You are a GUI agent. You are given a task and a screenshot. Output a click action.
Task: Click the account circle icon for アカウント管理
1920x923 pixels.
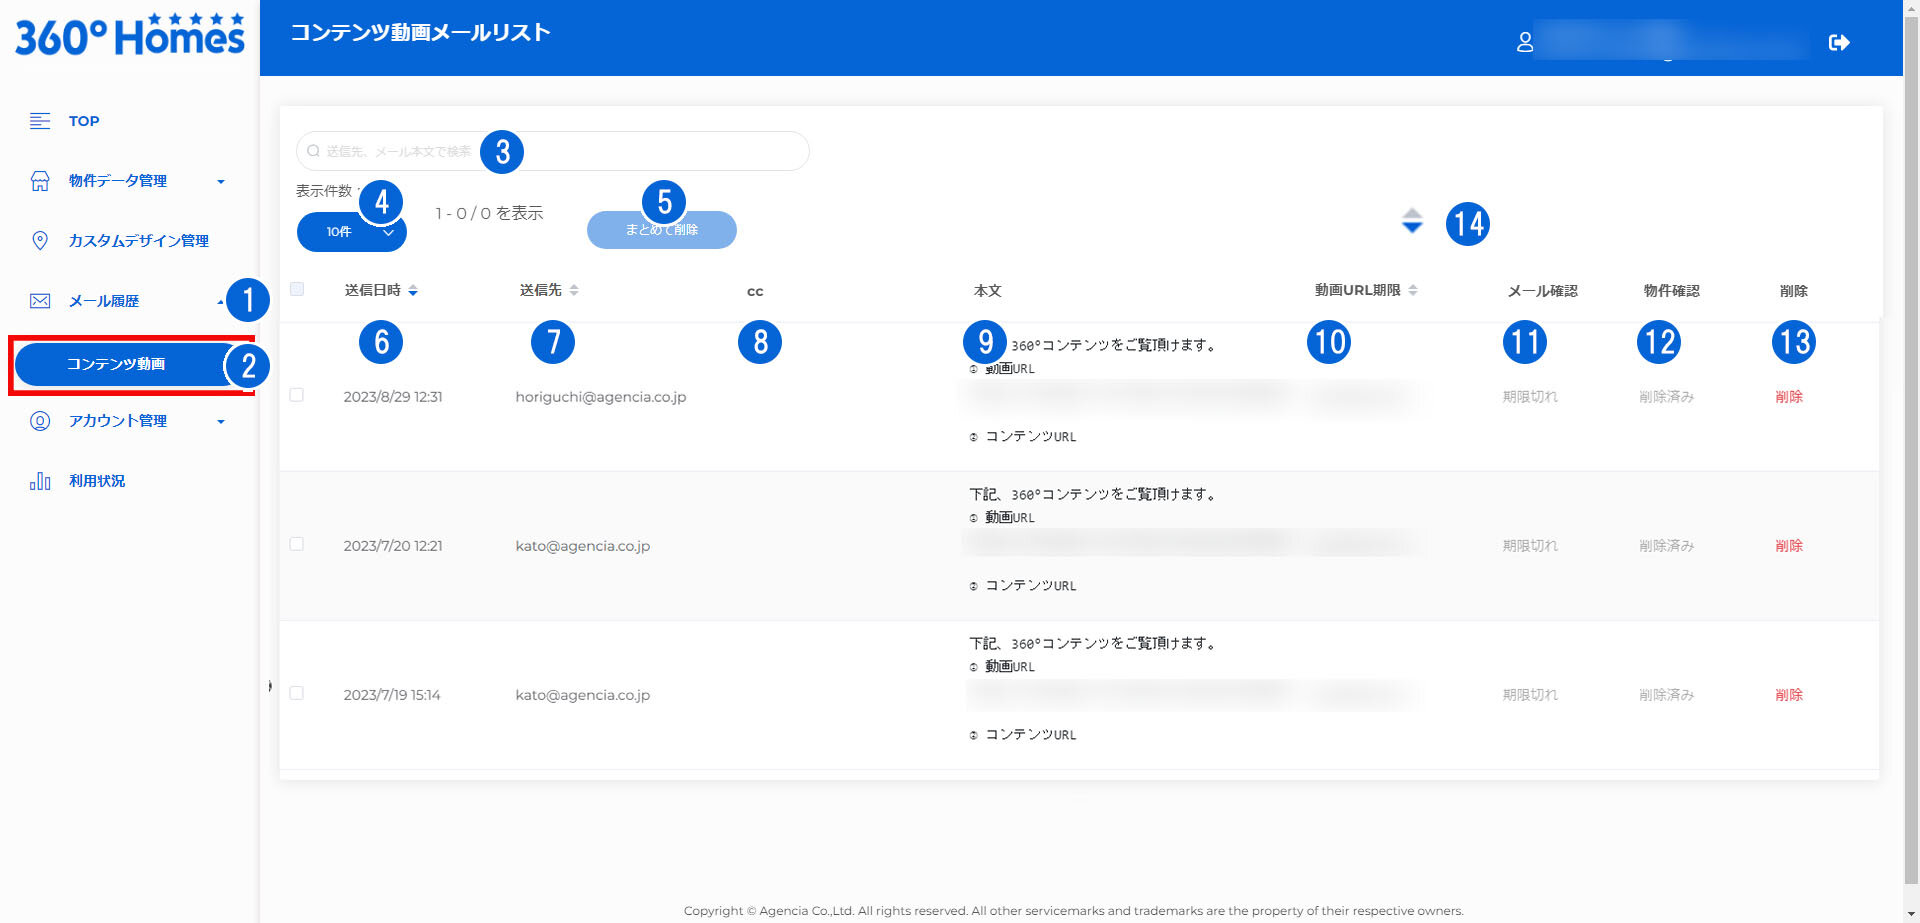[x=40, y=421]
